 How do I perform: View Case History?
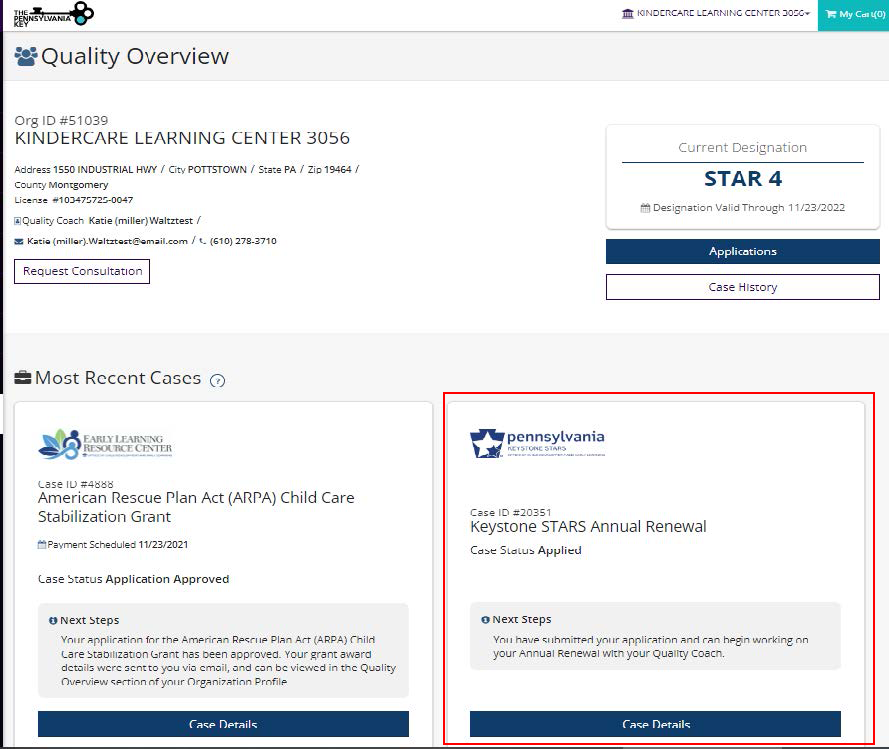pos(743,287)
